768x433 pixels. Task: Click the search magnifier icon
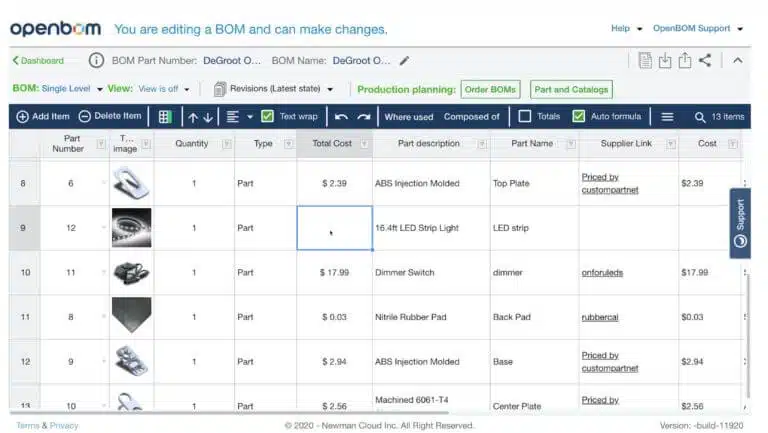click(700, 117)
